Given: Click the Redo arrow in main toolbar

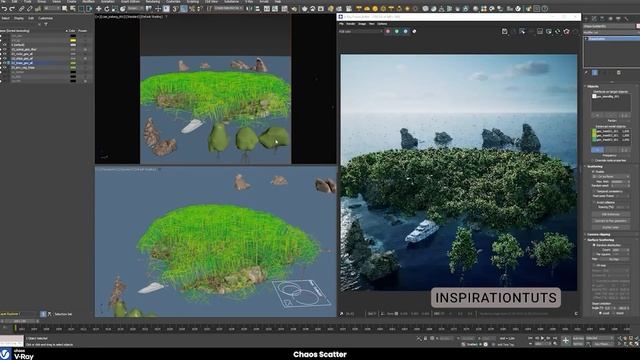Looking at the screenshot, I should 11,9.
